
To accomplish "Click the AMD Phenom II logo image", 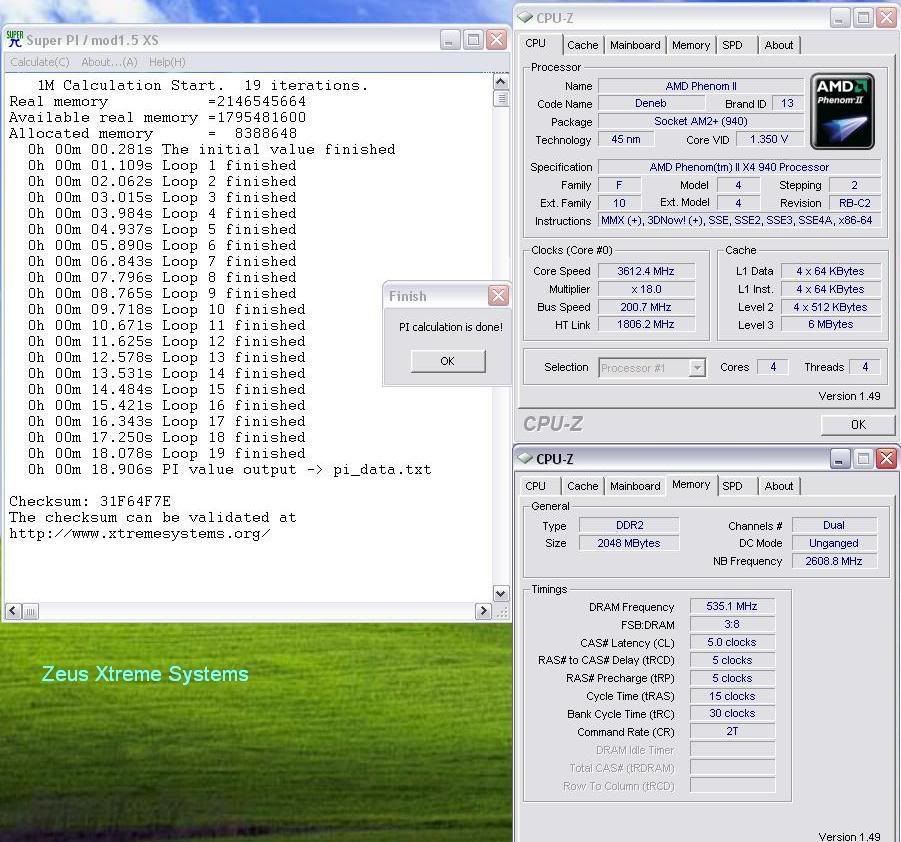I will (x=842, y=112).
